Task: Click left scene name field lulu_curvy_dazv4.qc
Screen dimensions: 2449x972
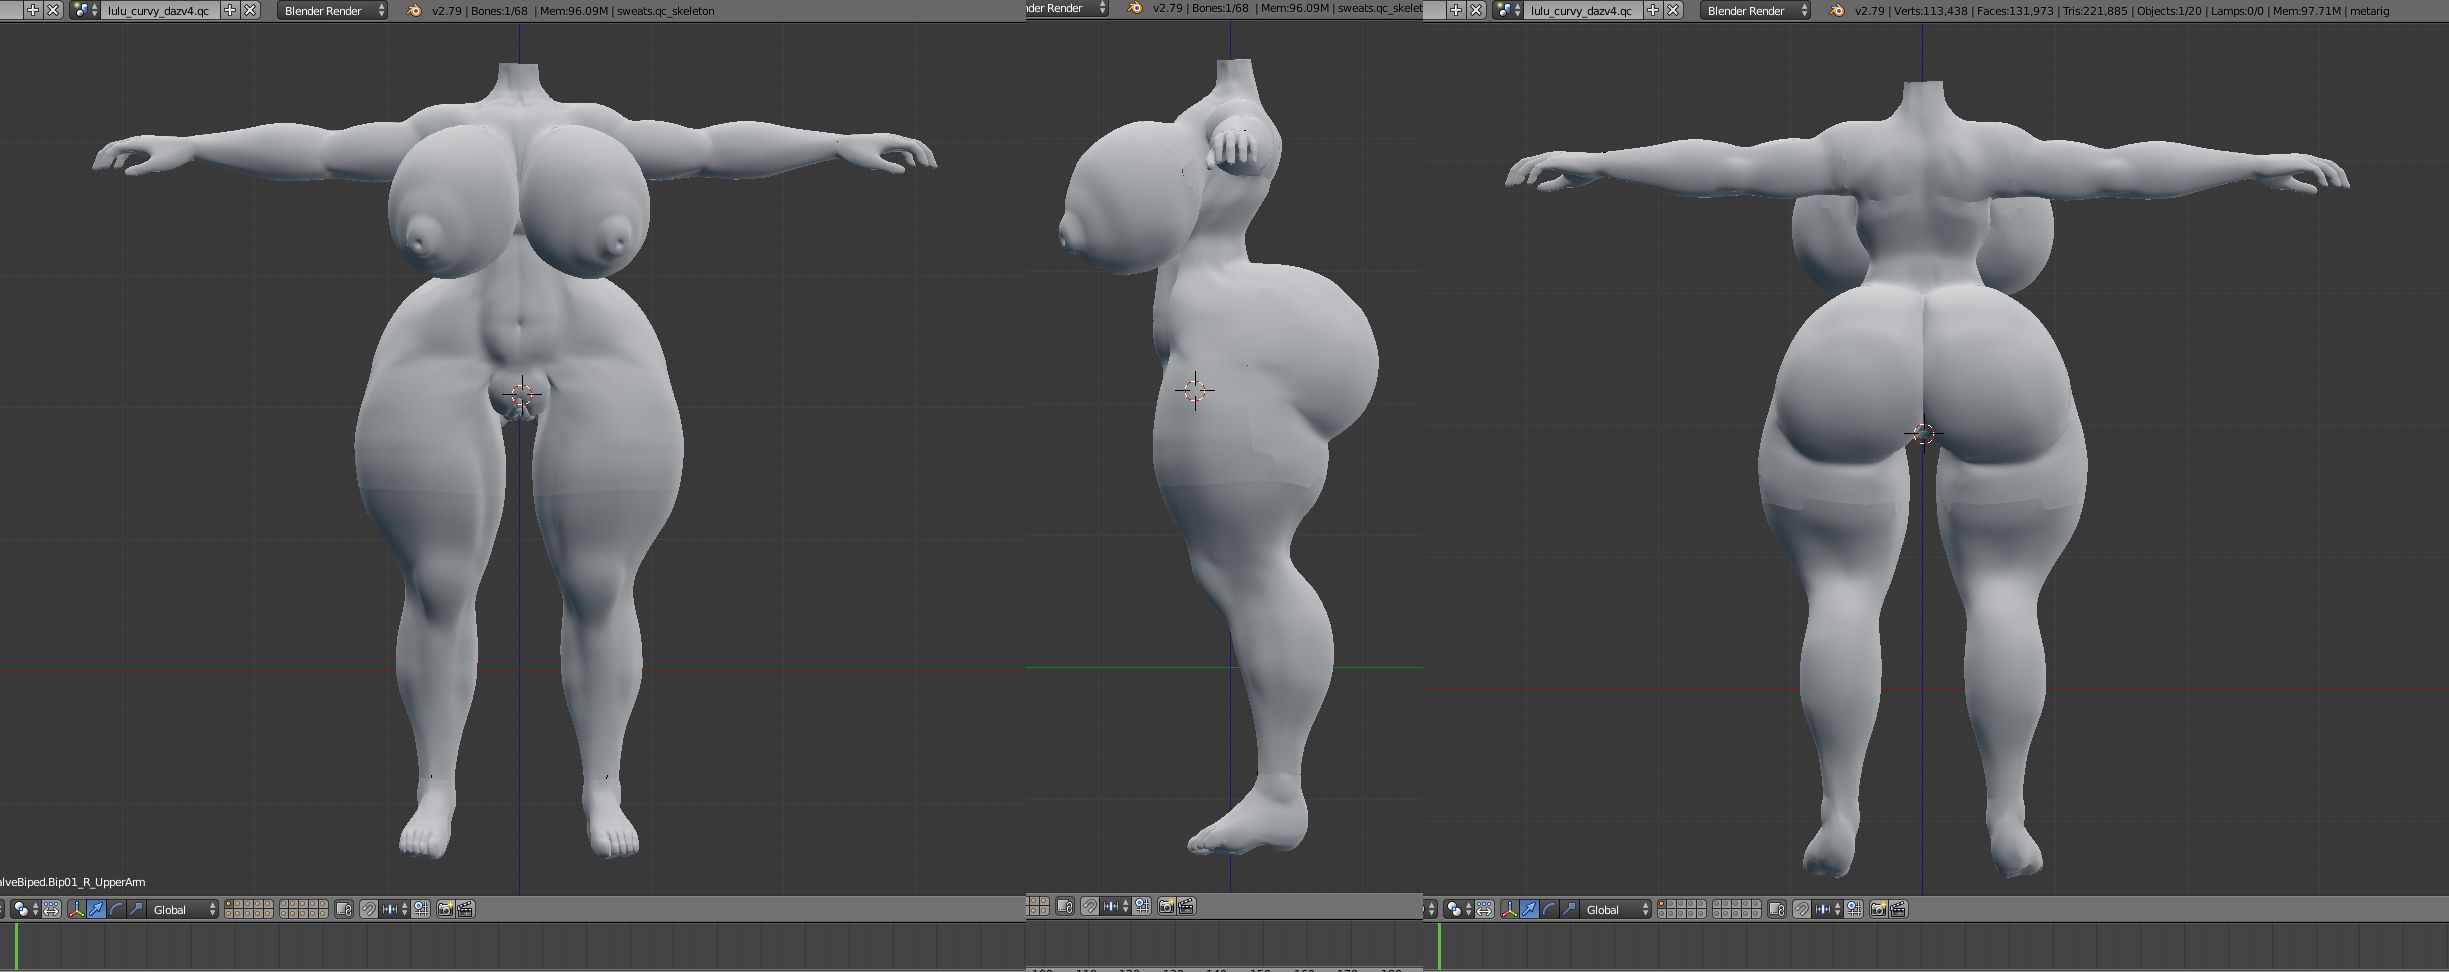Action: pos(160,10)
